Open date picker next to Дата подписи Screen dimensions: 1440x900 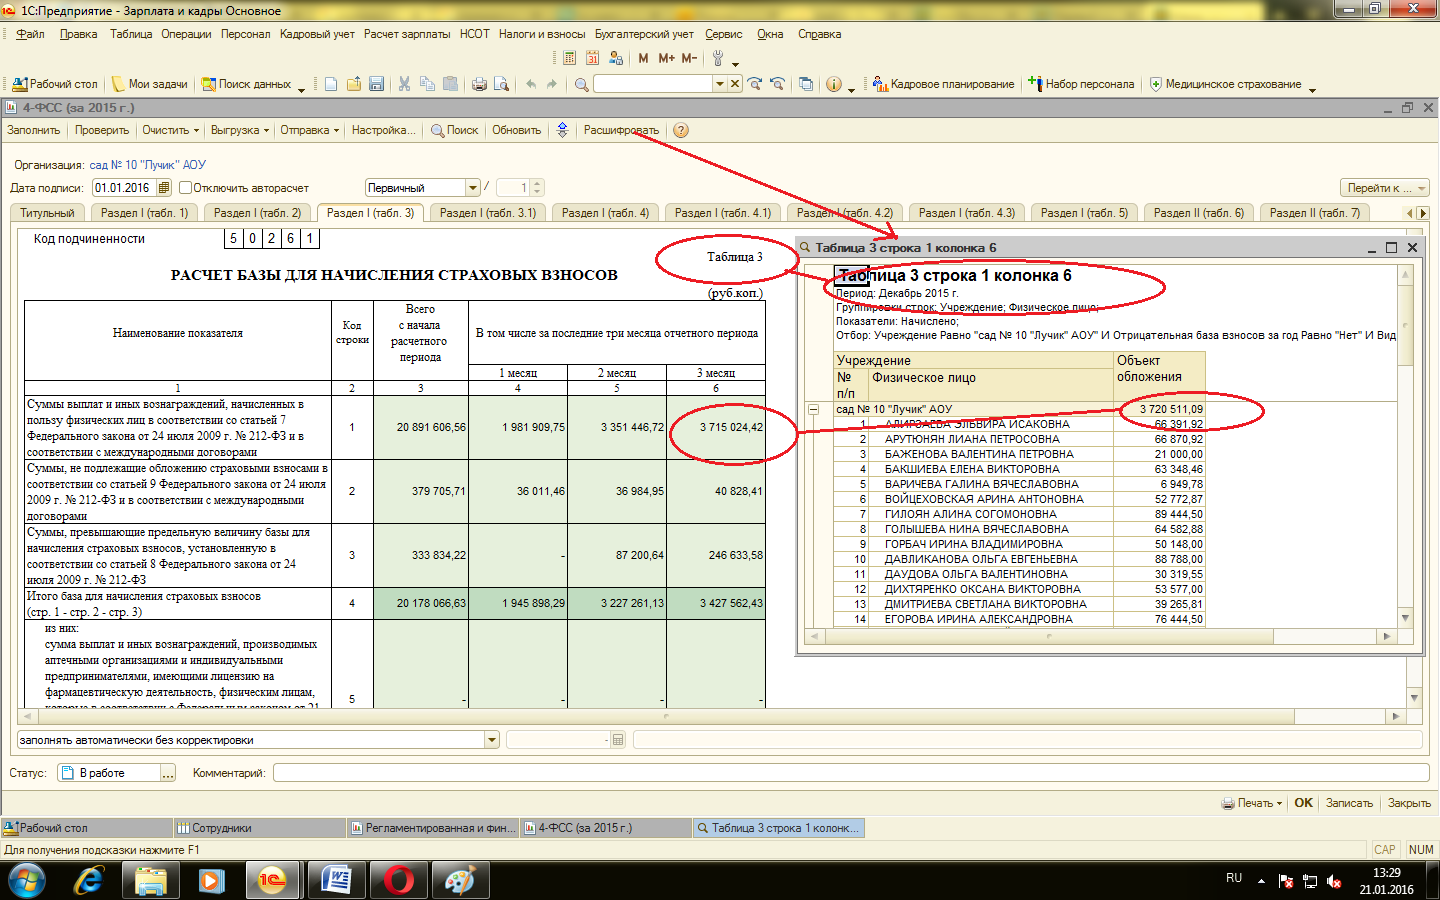(x=164, y=188)
